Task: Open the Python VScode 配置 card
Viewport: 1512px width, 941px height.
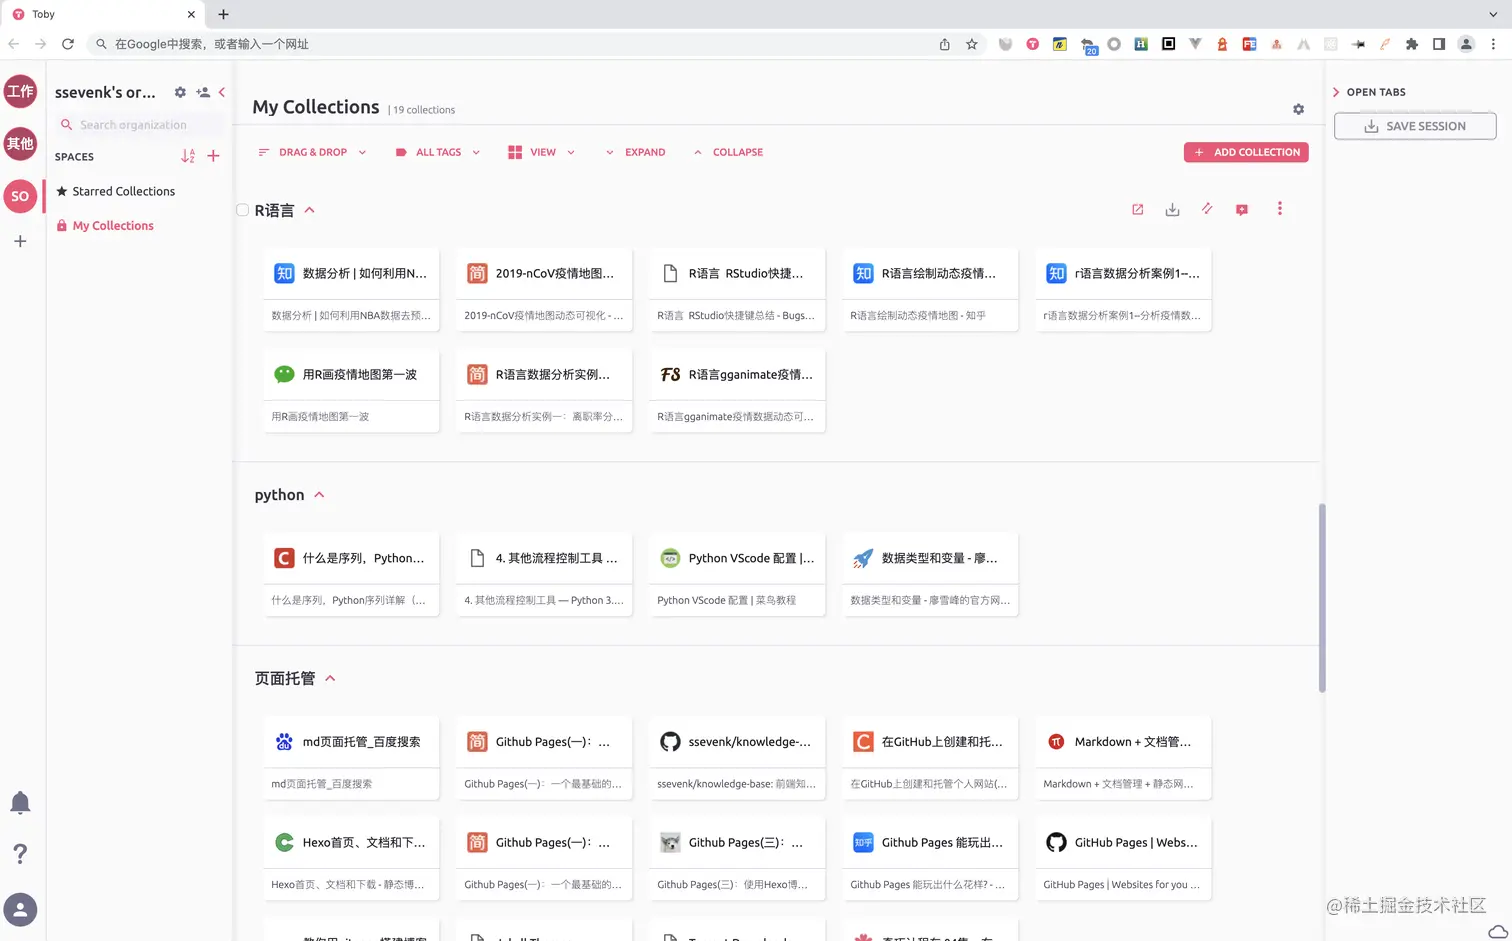Action: [x=737, y=574]
